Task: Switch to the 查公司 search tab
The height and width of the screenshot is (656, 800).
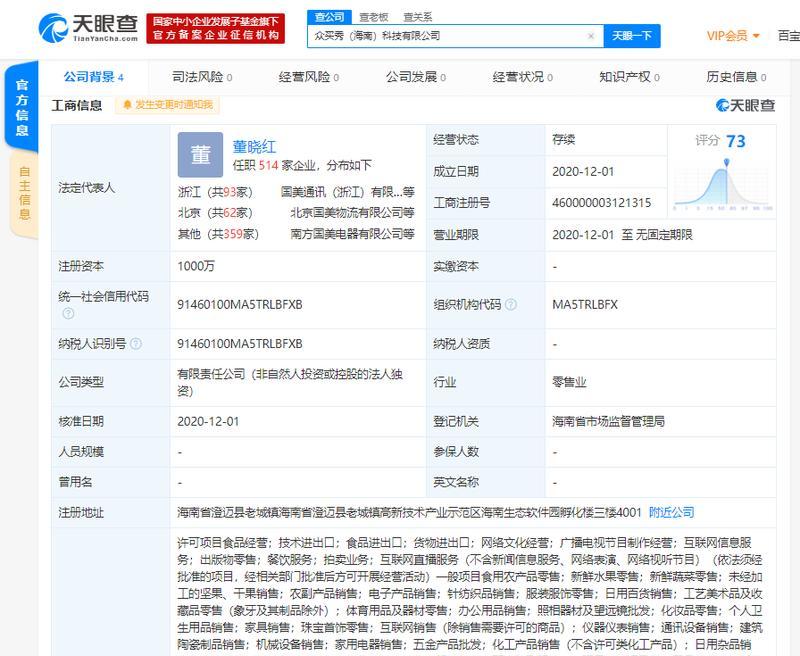Action: [329, 17]
